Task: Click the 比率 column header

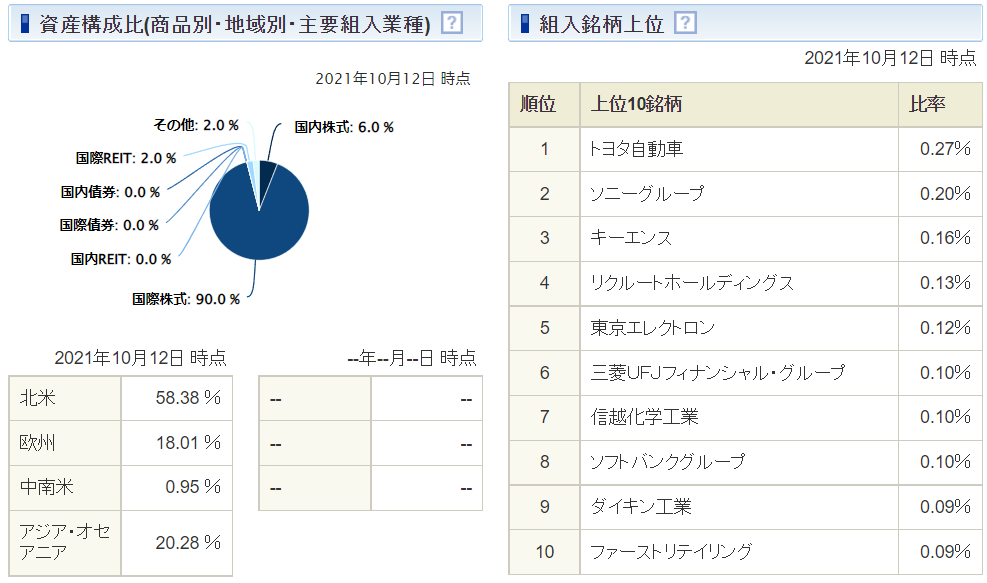Action: [x=927, y=104]
